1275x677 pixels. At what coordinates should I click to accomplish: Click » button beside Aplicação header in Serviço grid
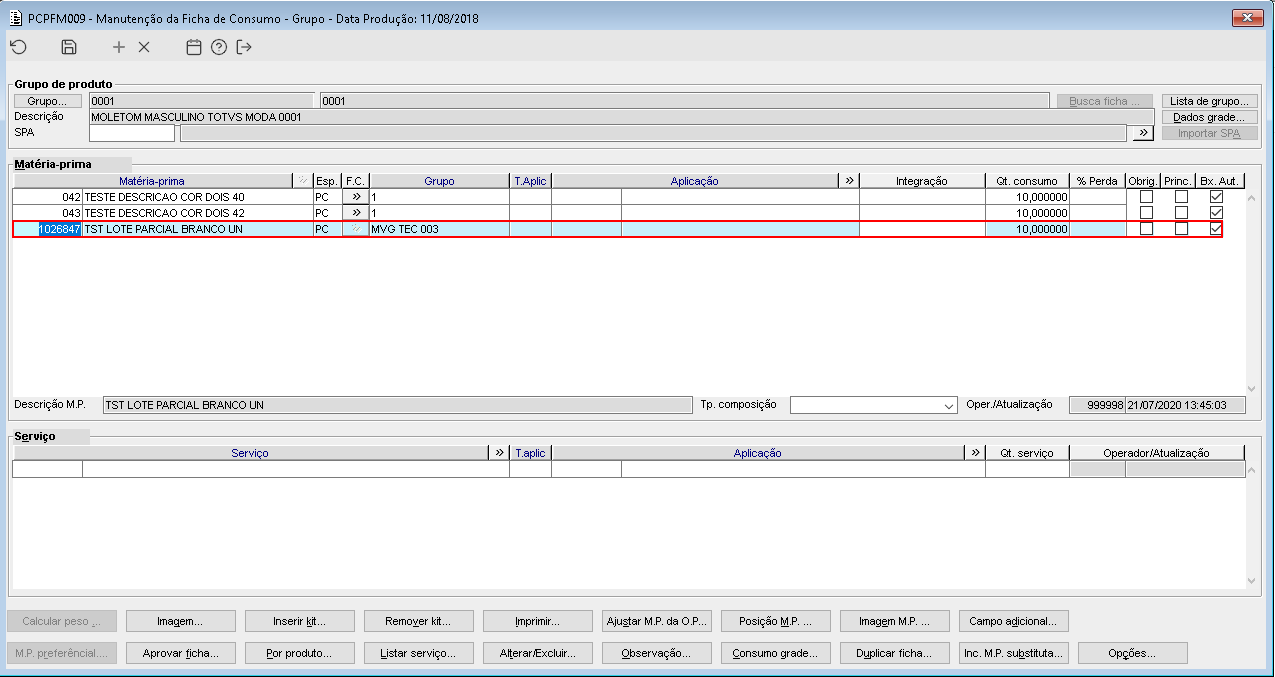point(975,453)
